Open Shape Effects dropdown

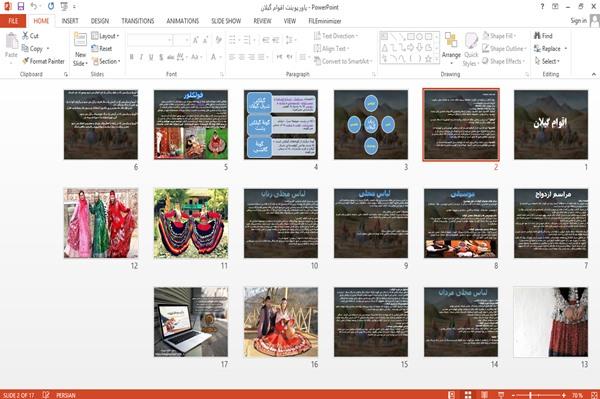(x=503, y=61)
